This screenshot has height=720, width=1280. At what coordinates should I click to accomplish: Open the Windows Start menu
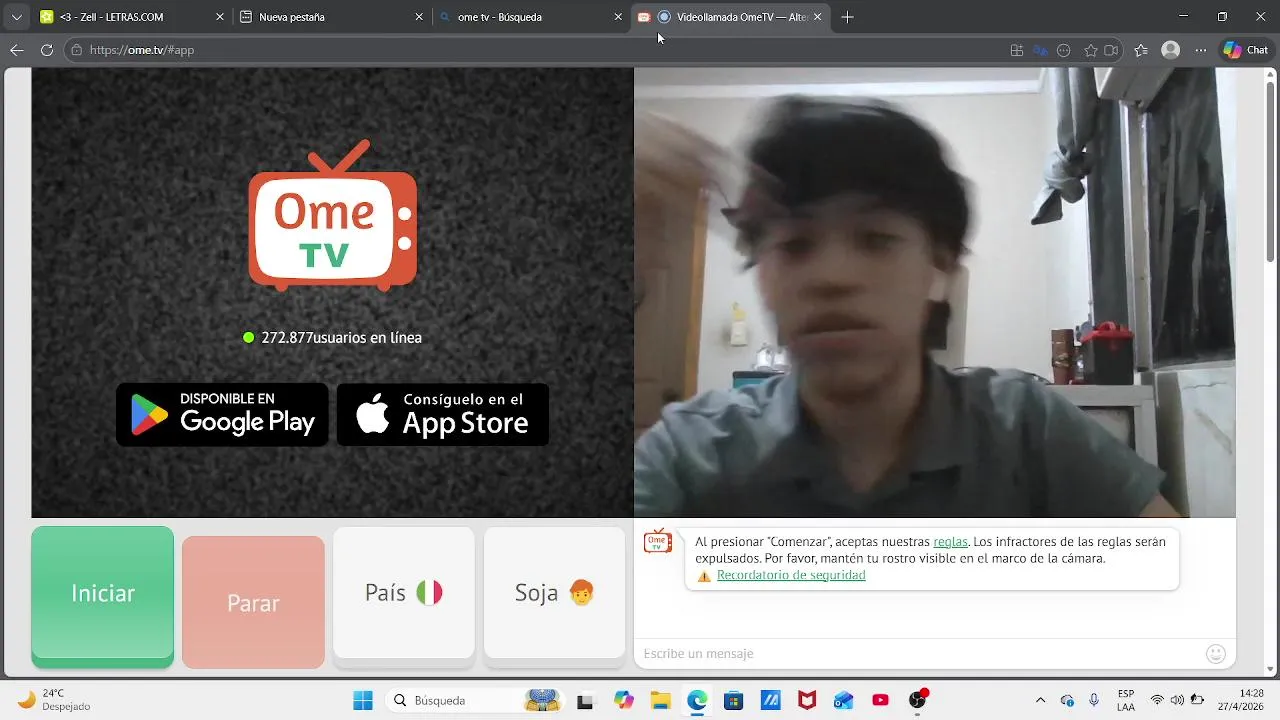(363, 700)
